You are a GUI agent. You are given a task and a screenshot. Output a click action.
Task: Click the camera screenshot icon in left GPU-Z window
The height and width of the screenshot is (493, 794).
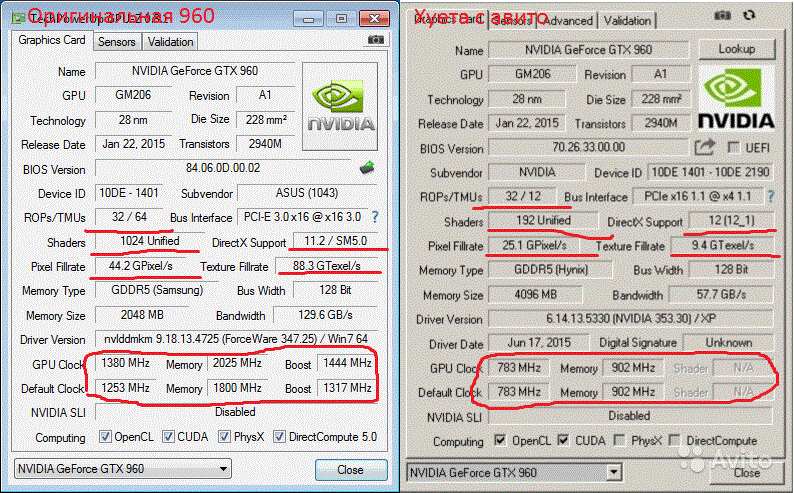[x=375, y=39]
